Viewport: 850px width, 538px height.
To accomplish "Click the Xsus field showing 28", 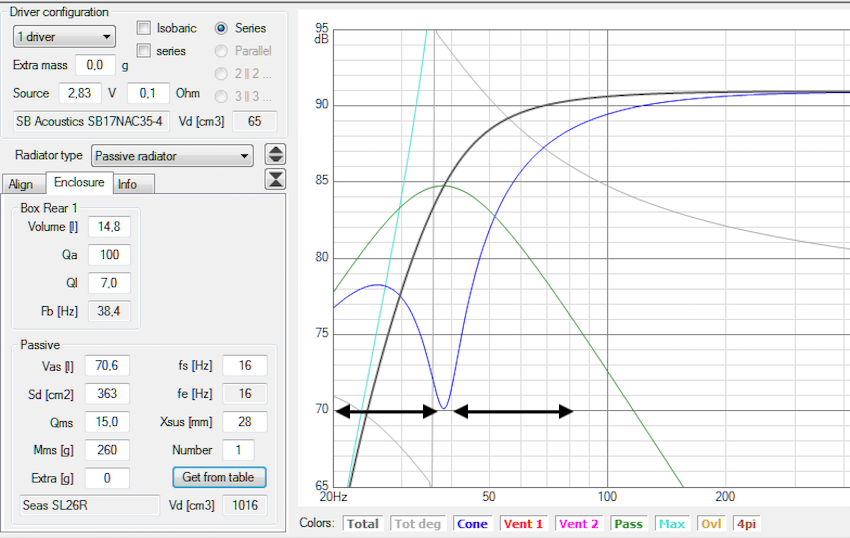I will click(x=245, y=422).
